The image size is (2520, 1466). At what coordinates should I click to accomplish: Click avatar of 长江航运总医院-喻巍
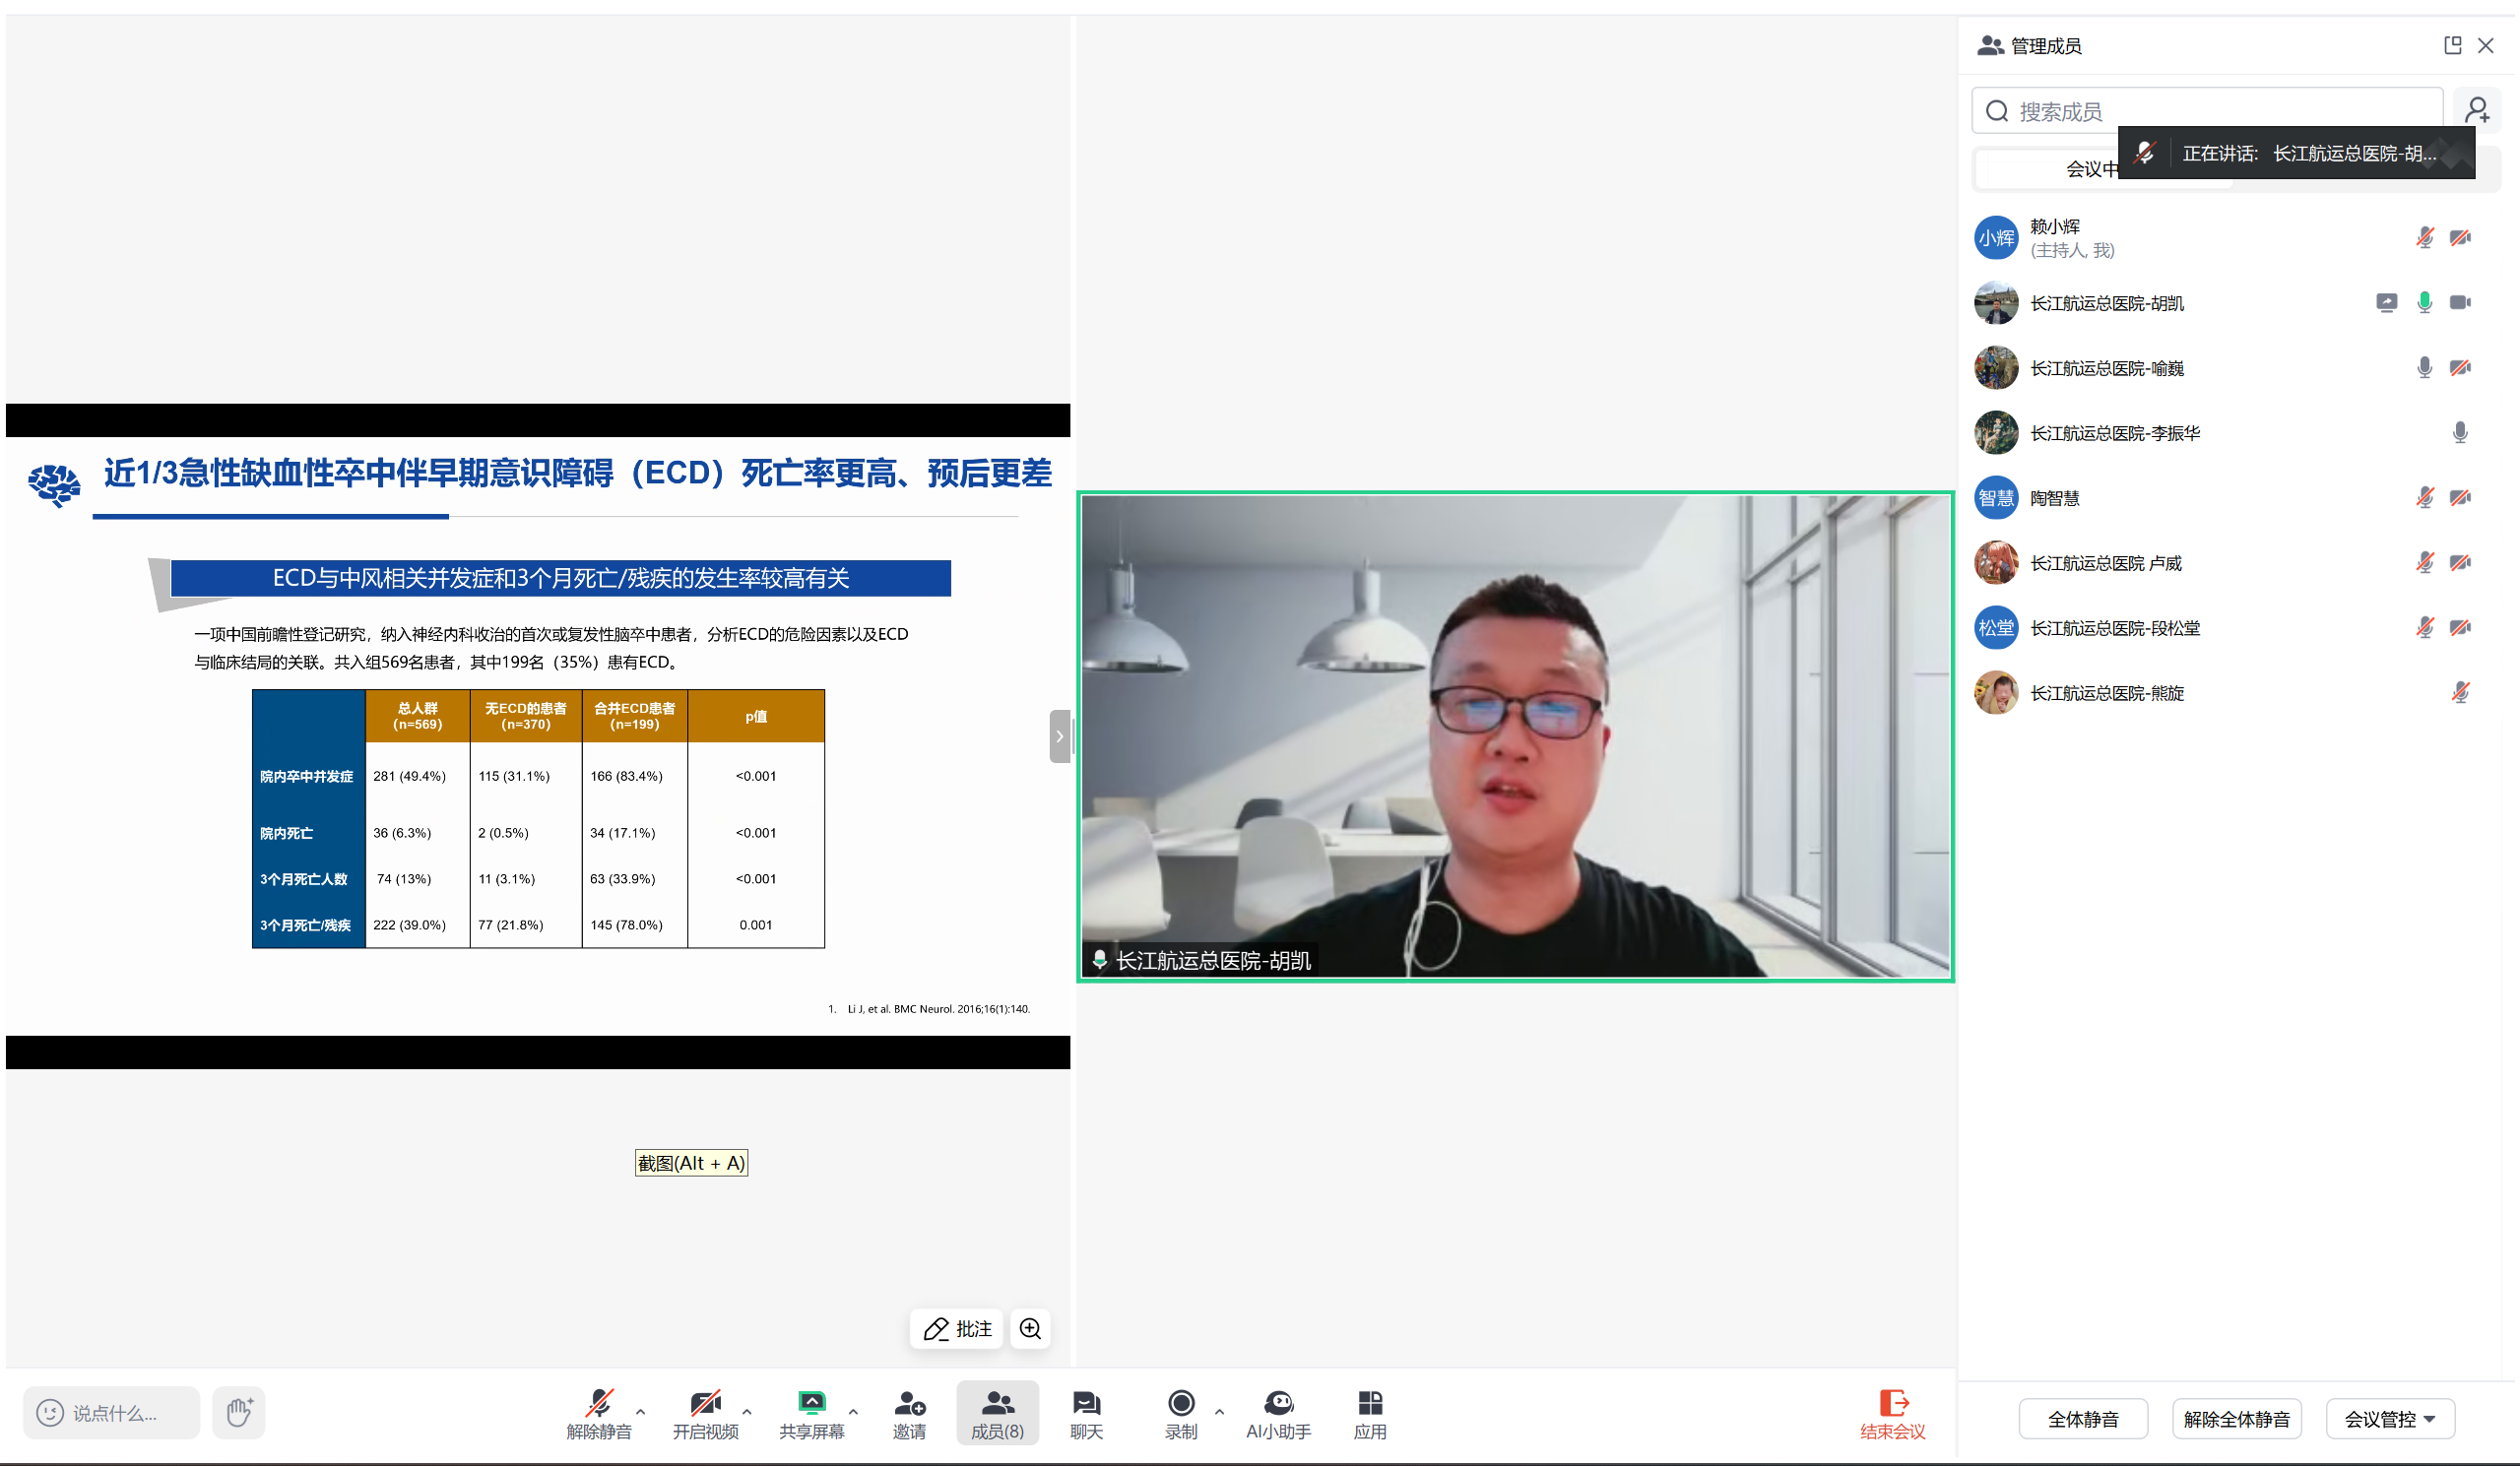(1995, 368)
